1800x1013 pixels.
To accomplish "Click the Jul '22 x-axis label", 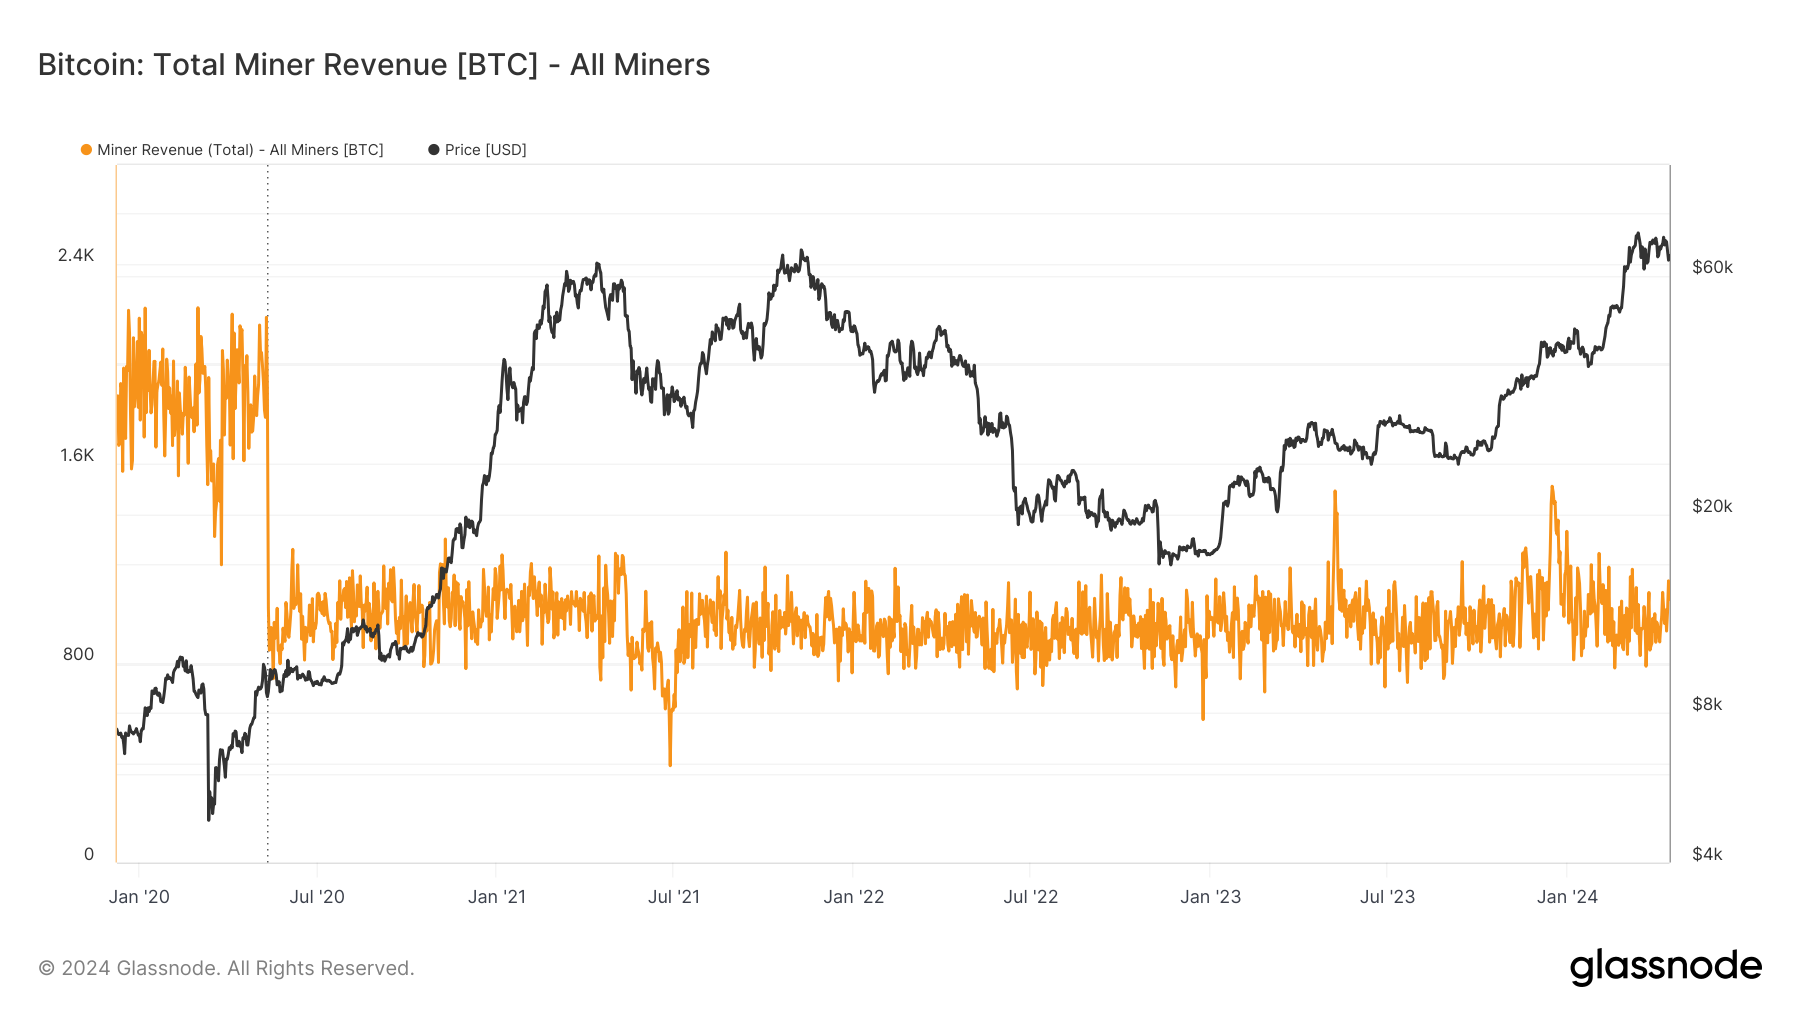I will coord(1031,897).
